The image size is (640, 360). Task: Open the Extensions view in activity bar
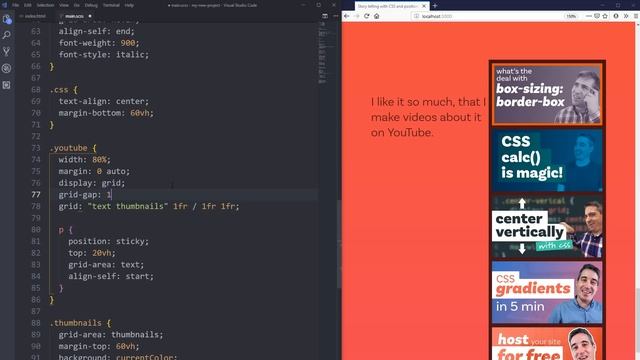(x=7, y=85)
